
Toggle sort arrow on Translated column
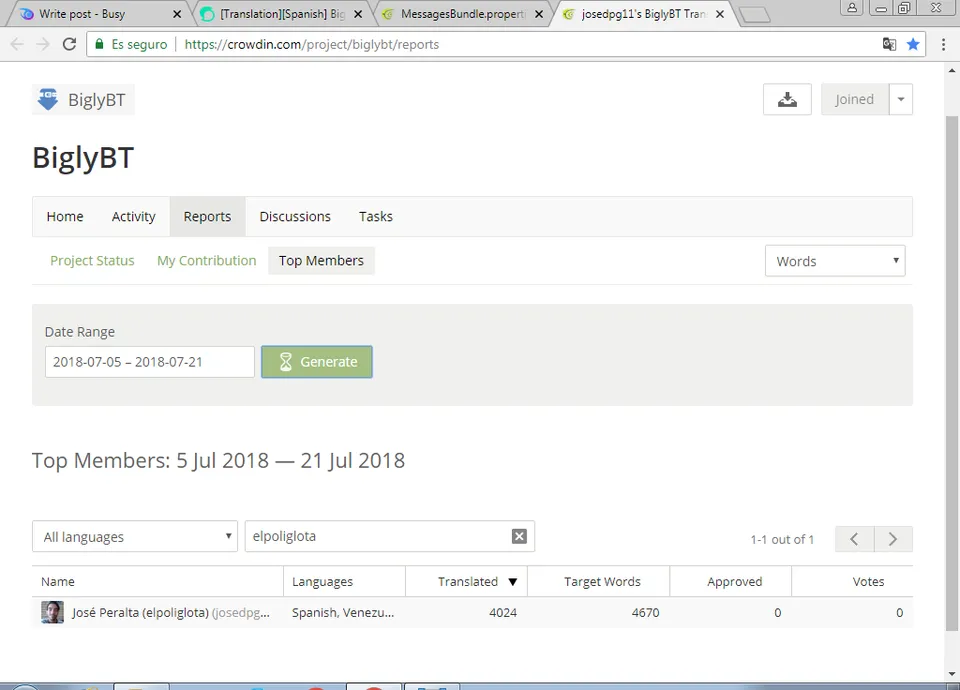pyautogui.click(x=513, y=582)
